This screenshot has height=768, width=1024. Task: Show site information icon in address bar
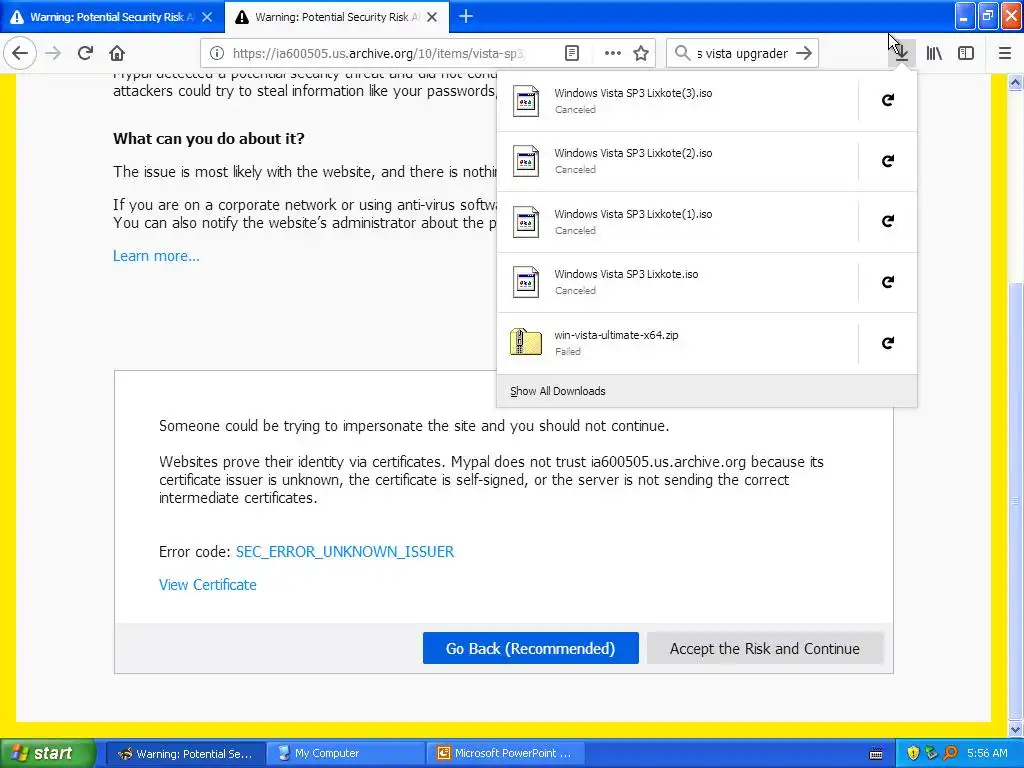pyautogui.click(x=217, y=54)
